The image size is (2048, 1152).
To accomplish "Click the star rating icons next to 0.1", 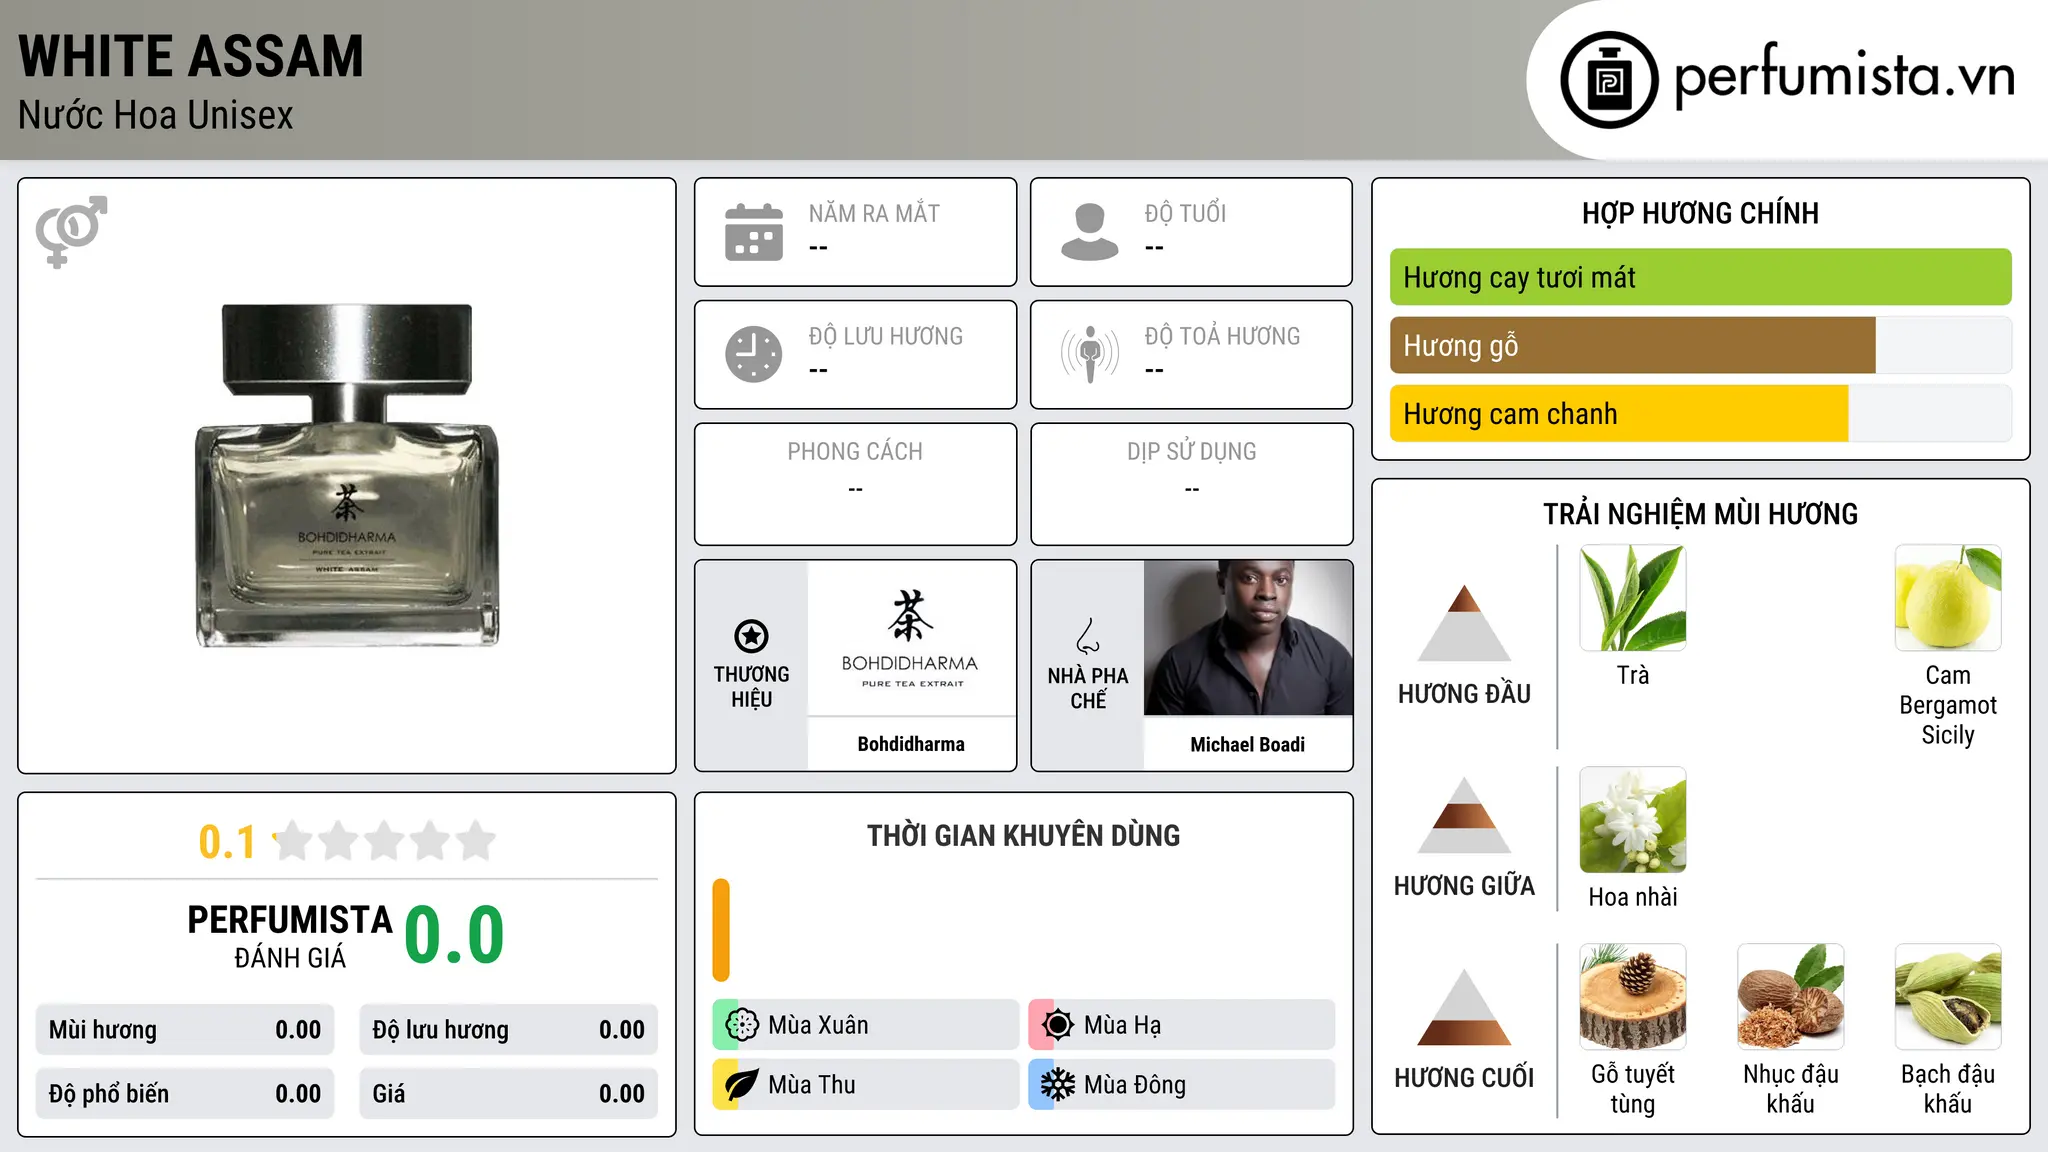I will click(x=385, y=841).
